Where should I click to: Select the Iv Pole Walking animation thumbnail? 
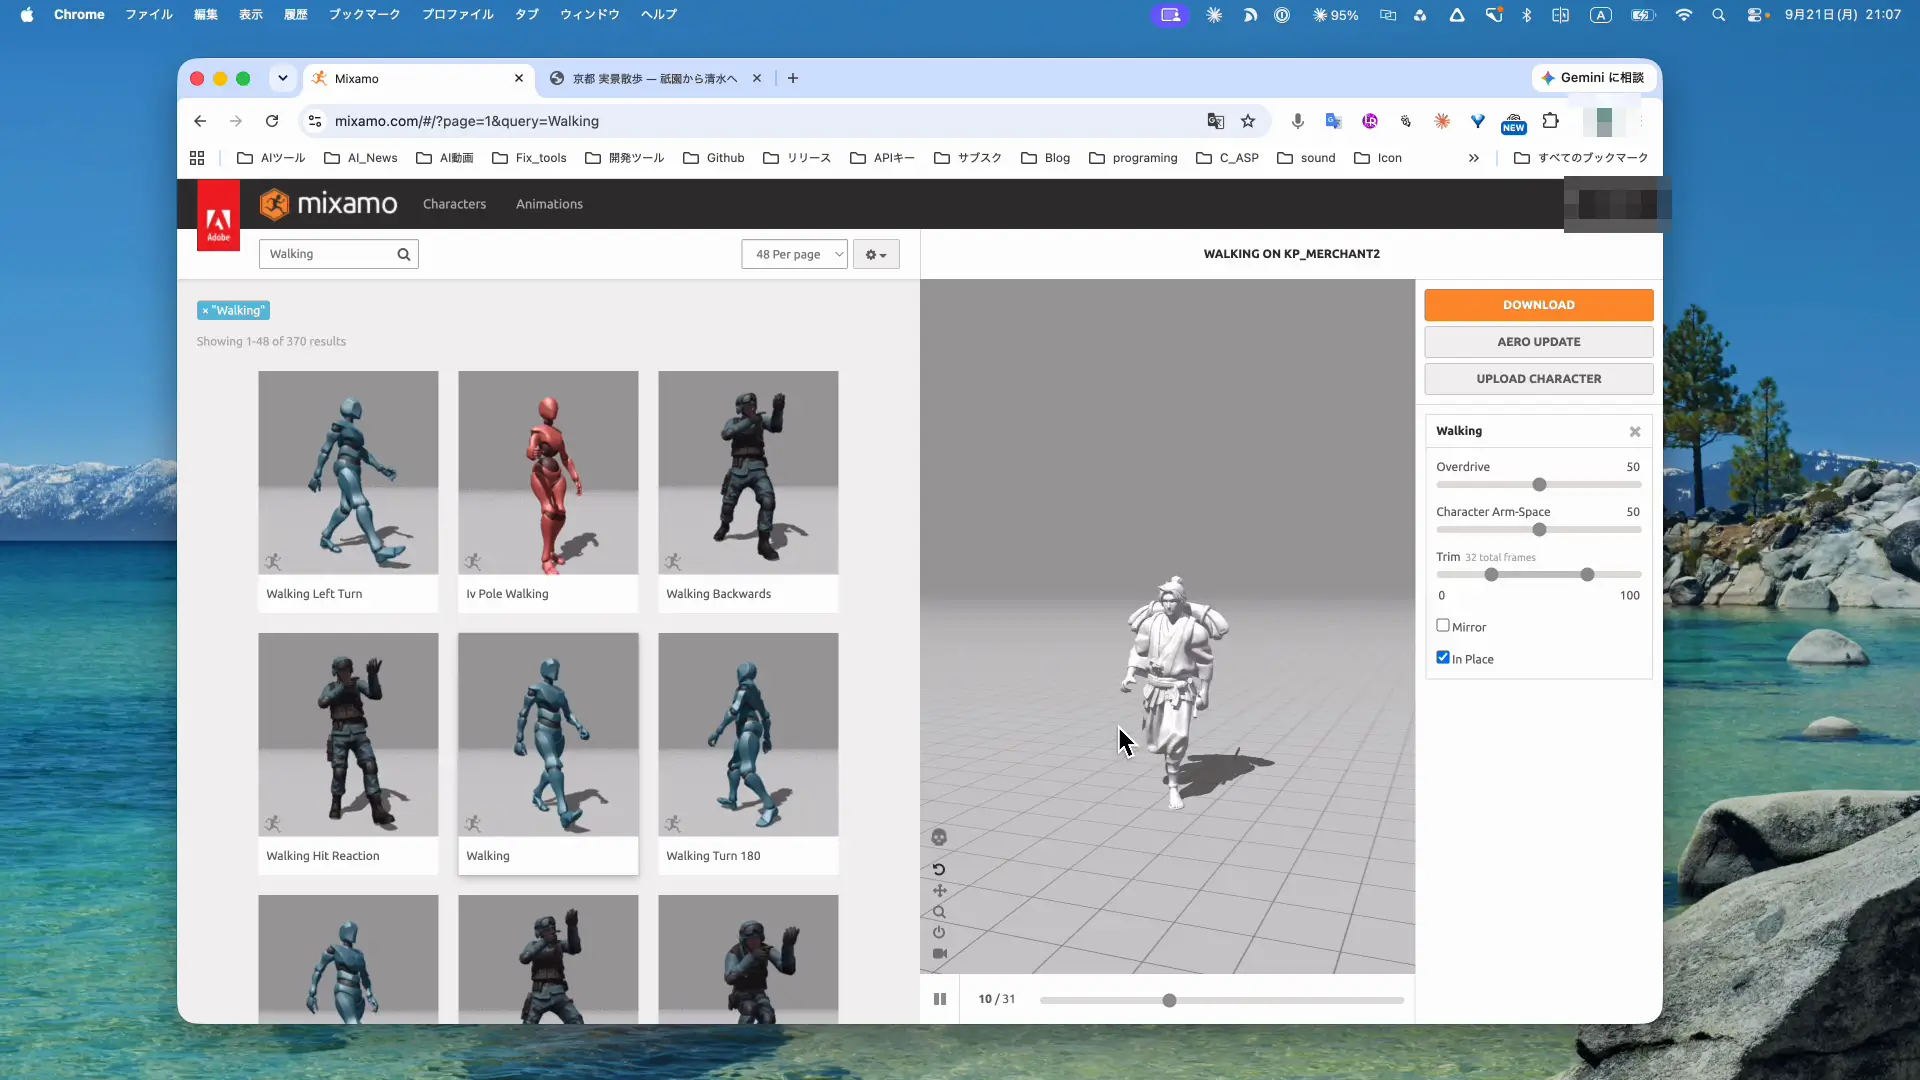548,472
